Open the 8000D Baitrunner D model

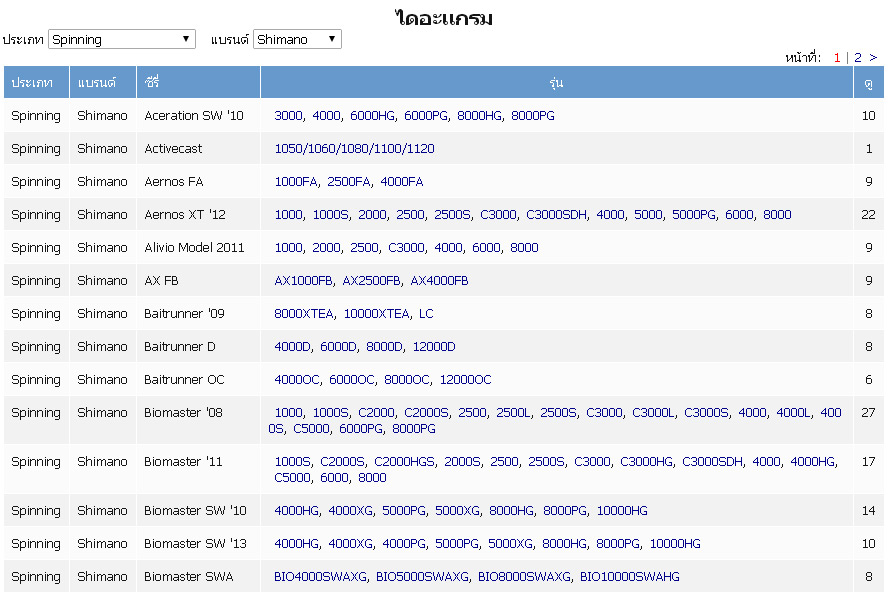click(384, 347)
